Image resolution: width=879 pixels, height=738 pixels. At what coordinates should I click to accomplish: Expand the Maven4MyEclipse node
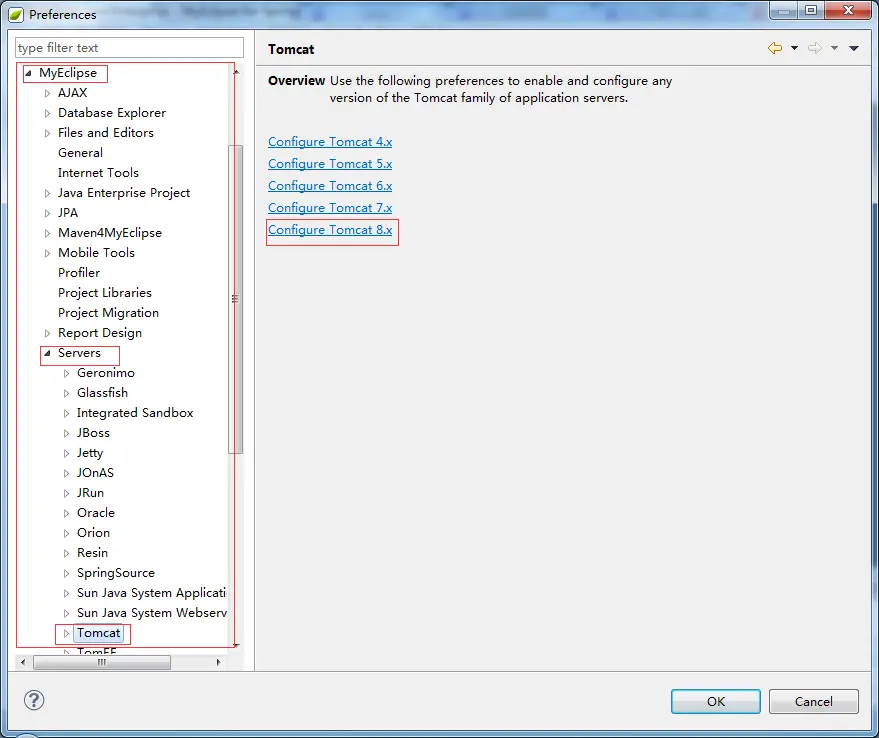[48, 233]
